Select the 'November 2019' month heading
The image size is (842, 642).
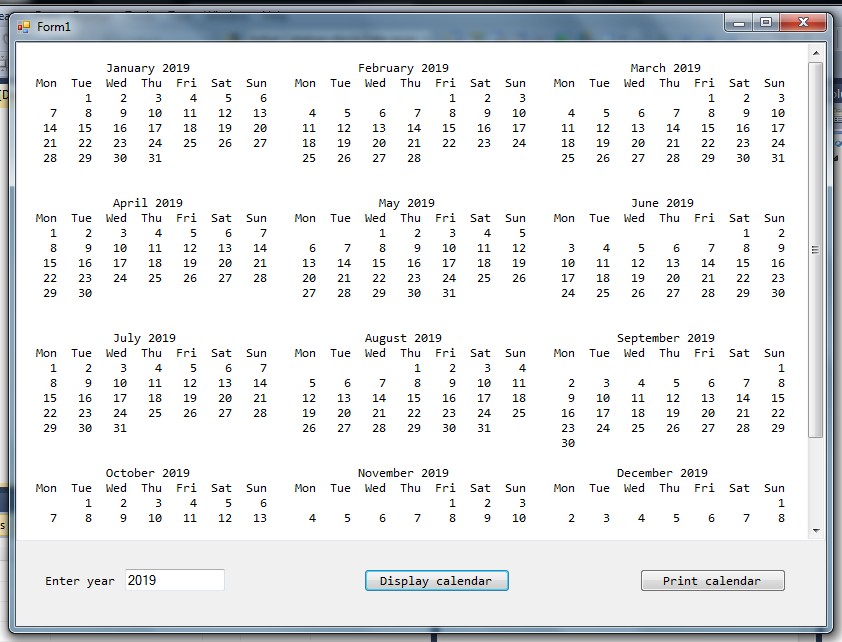403,473
